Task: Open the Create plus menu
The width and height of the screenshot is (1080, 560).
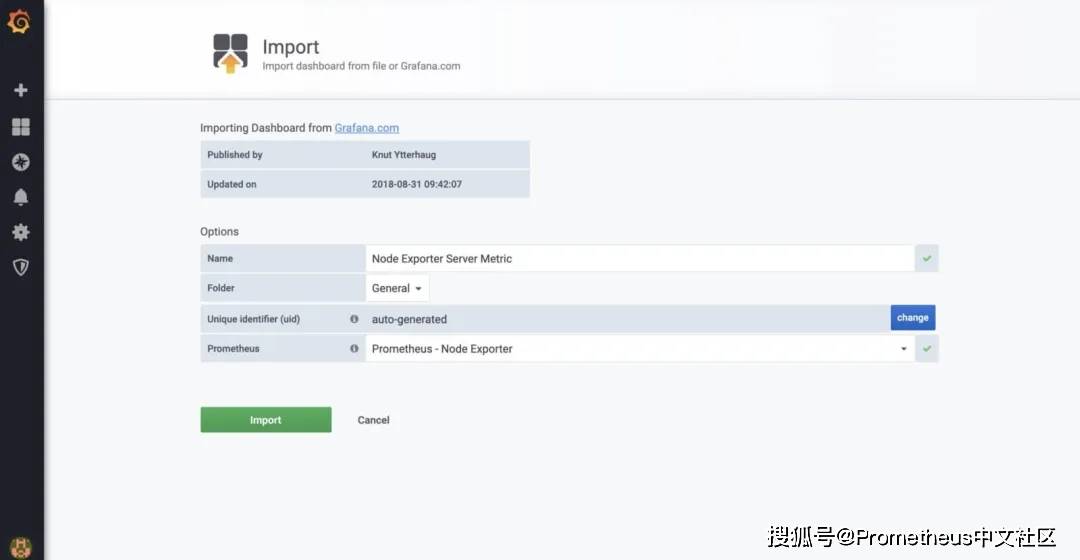Action: (x=20, y=90)
